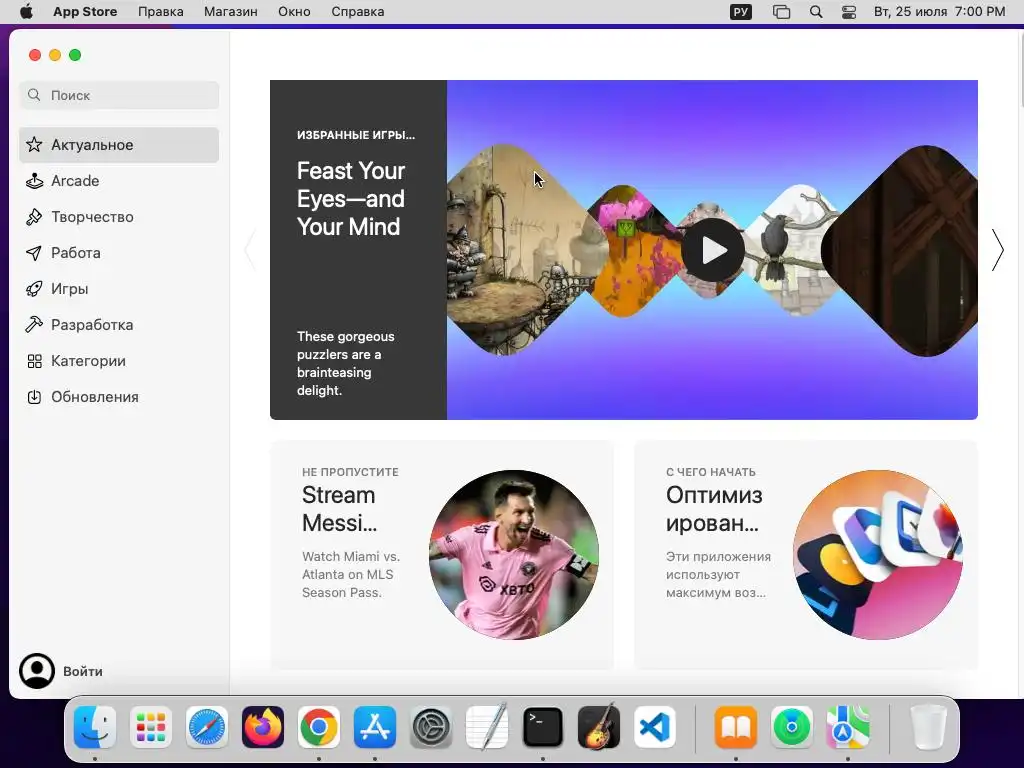The width and height of the screenshot is (1024, 768).
Task: Open Spotlight search in menu bar
Action: click(x=816, y=12)
